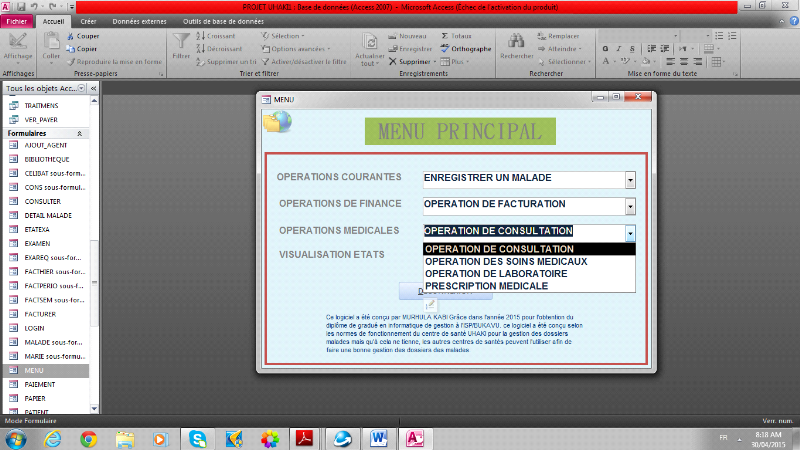The height and width of the screenshot is (450, 800).
Task: Open Sélection filter dropdown
Action: pyautogui.click(x=283, y=36)
